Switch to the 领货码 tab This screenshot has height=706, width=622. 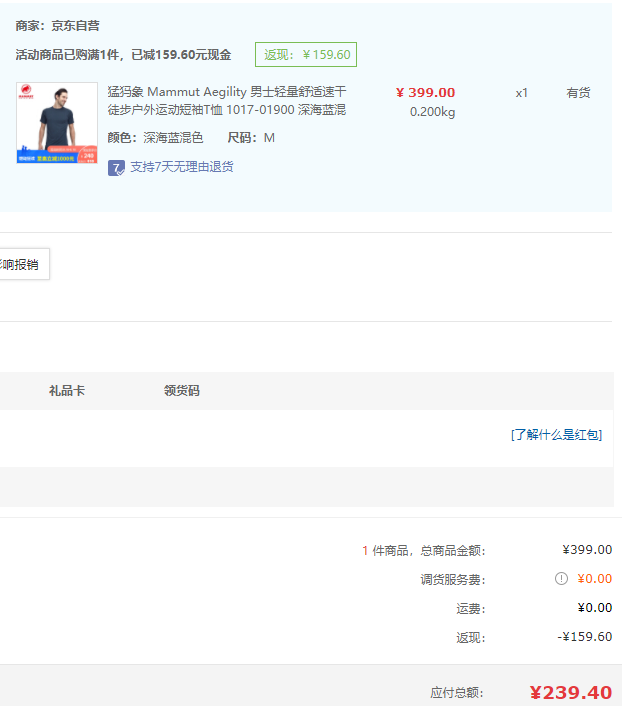182,390
